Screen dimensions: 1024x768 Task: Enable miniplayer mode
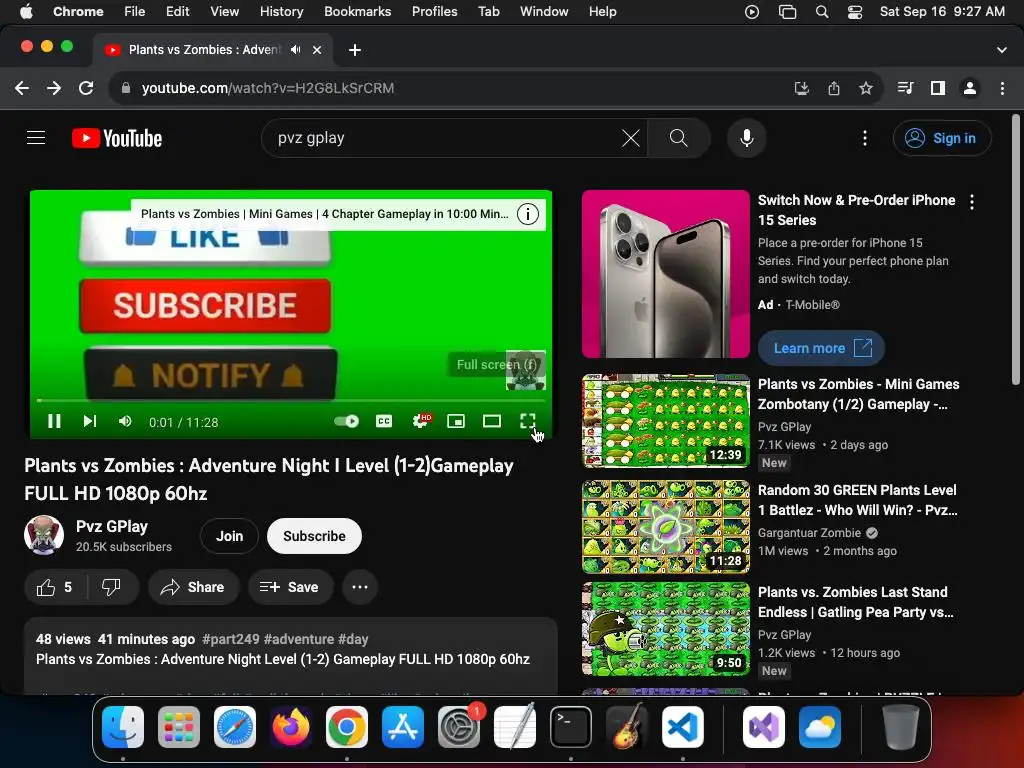pyautogui.click(x=456, y=422)
